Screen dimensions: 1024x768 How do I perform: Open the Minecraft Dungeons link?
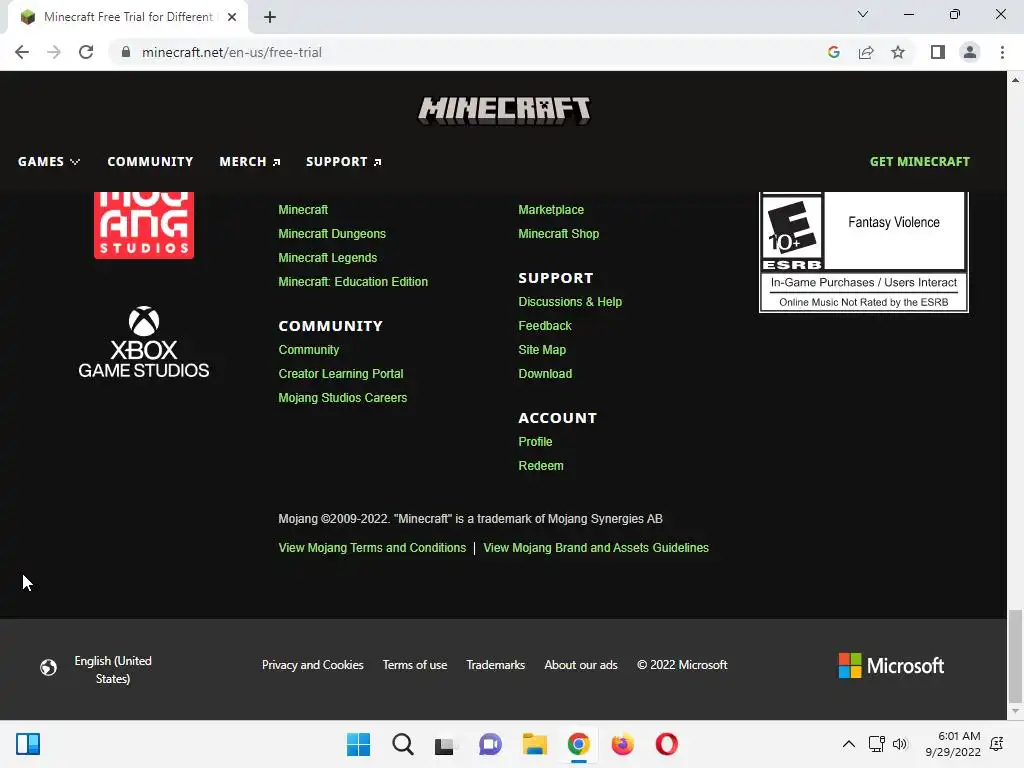332,234
